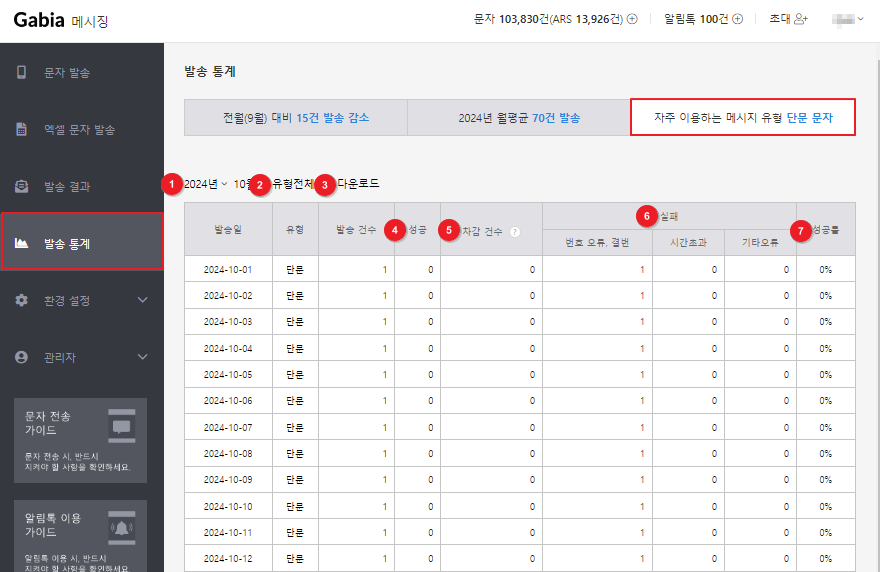Viewport: 880px width, 572px height.
Task: Click the plus icon next to 알림톡 100건
Action: (x=737, y=19)
